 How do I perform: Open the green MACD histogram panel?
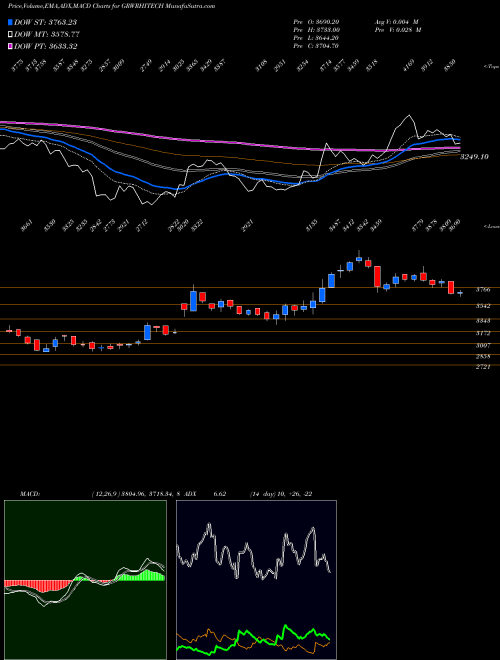click(x=85, y=580)
